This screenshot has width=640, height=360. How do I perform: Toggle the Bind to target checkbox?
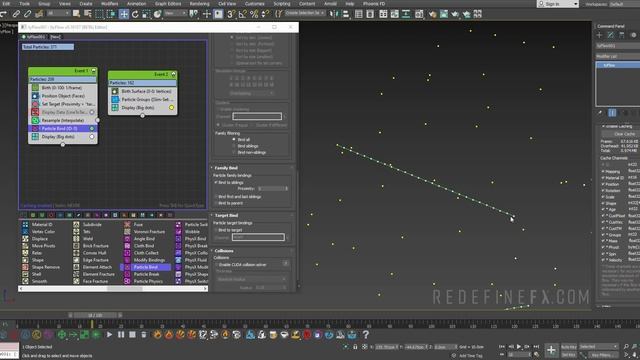pyautogui.click(x=216, y=230)
